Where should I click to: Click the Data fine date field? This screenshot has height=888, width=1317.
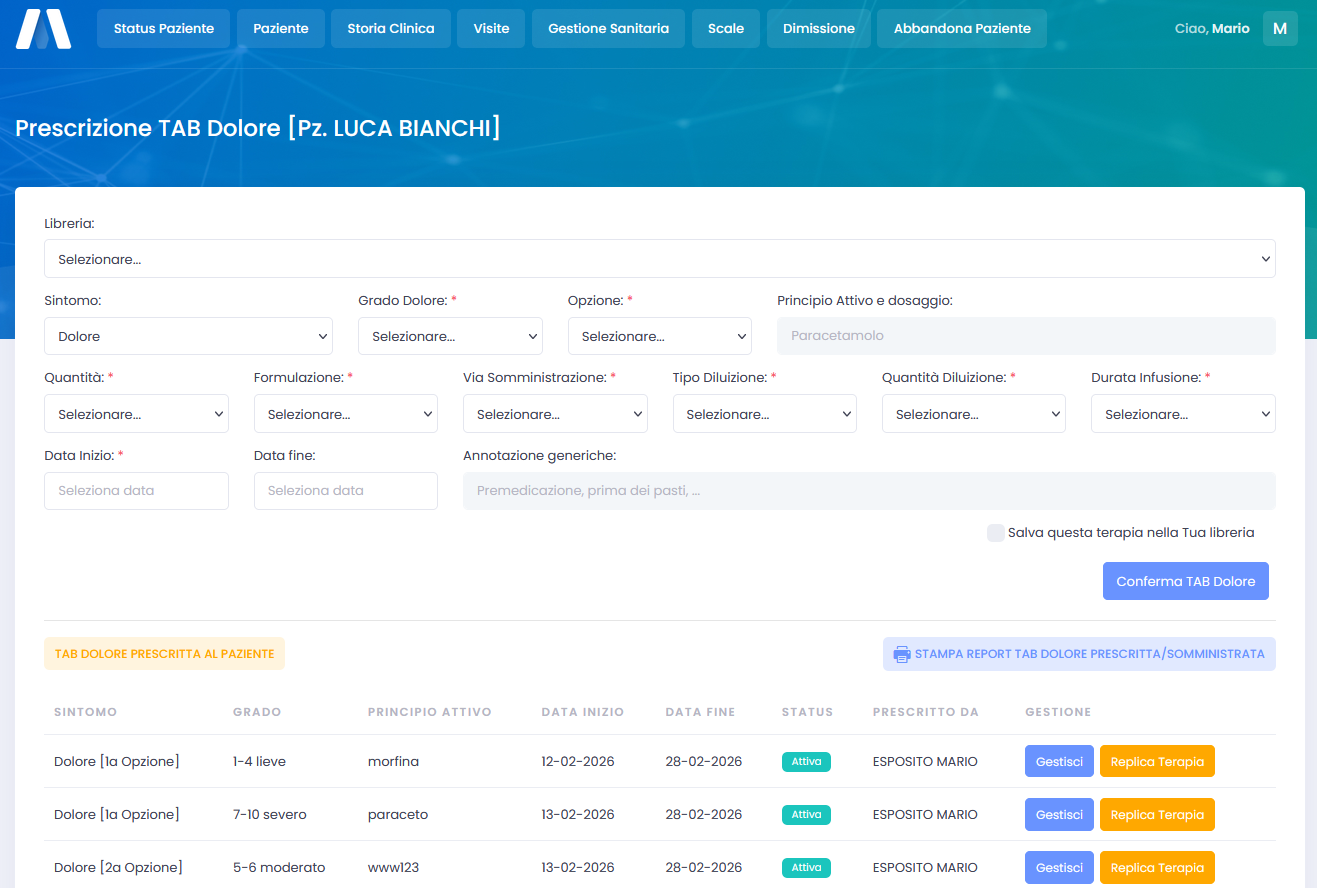[346, 491]
